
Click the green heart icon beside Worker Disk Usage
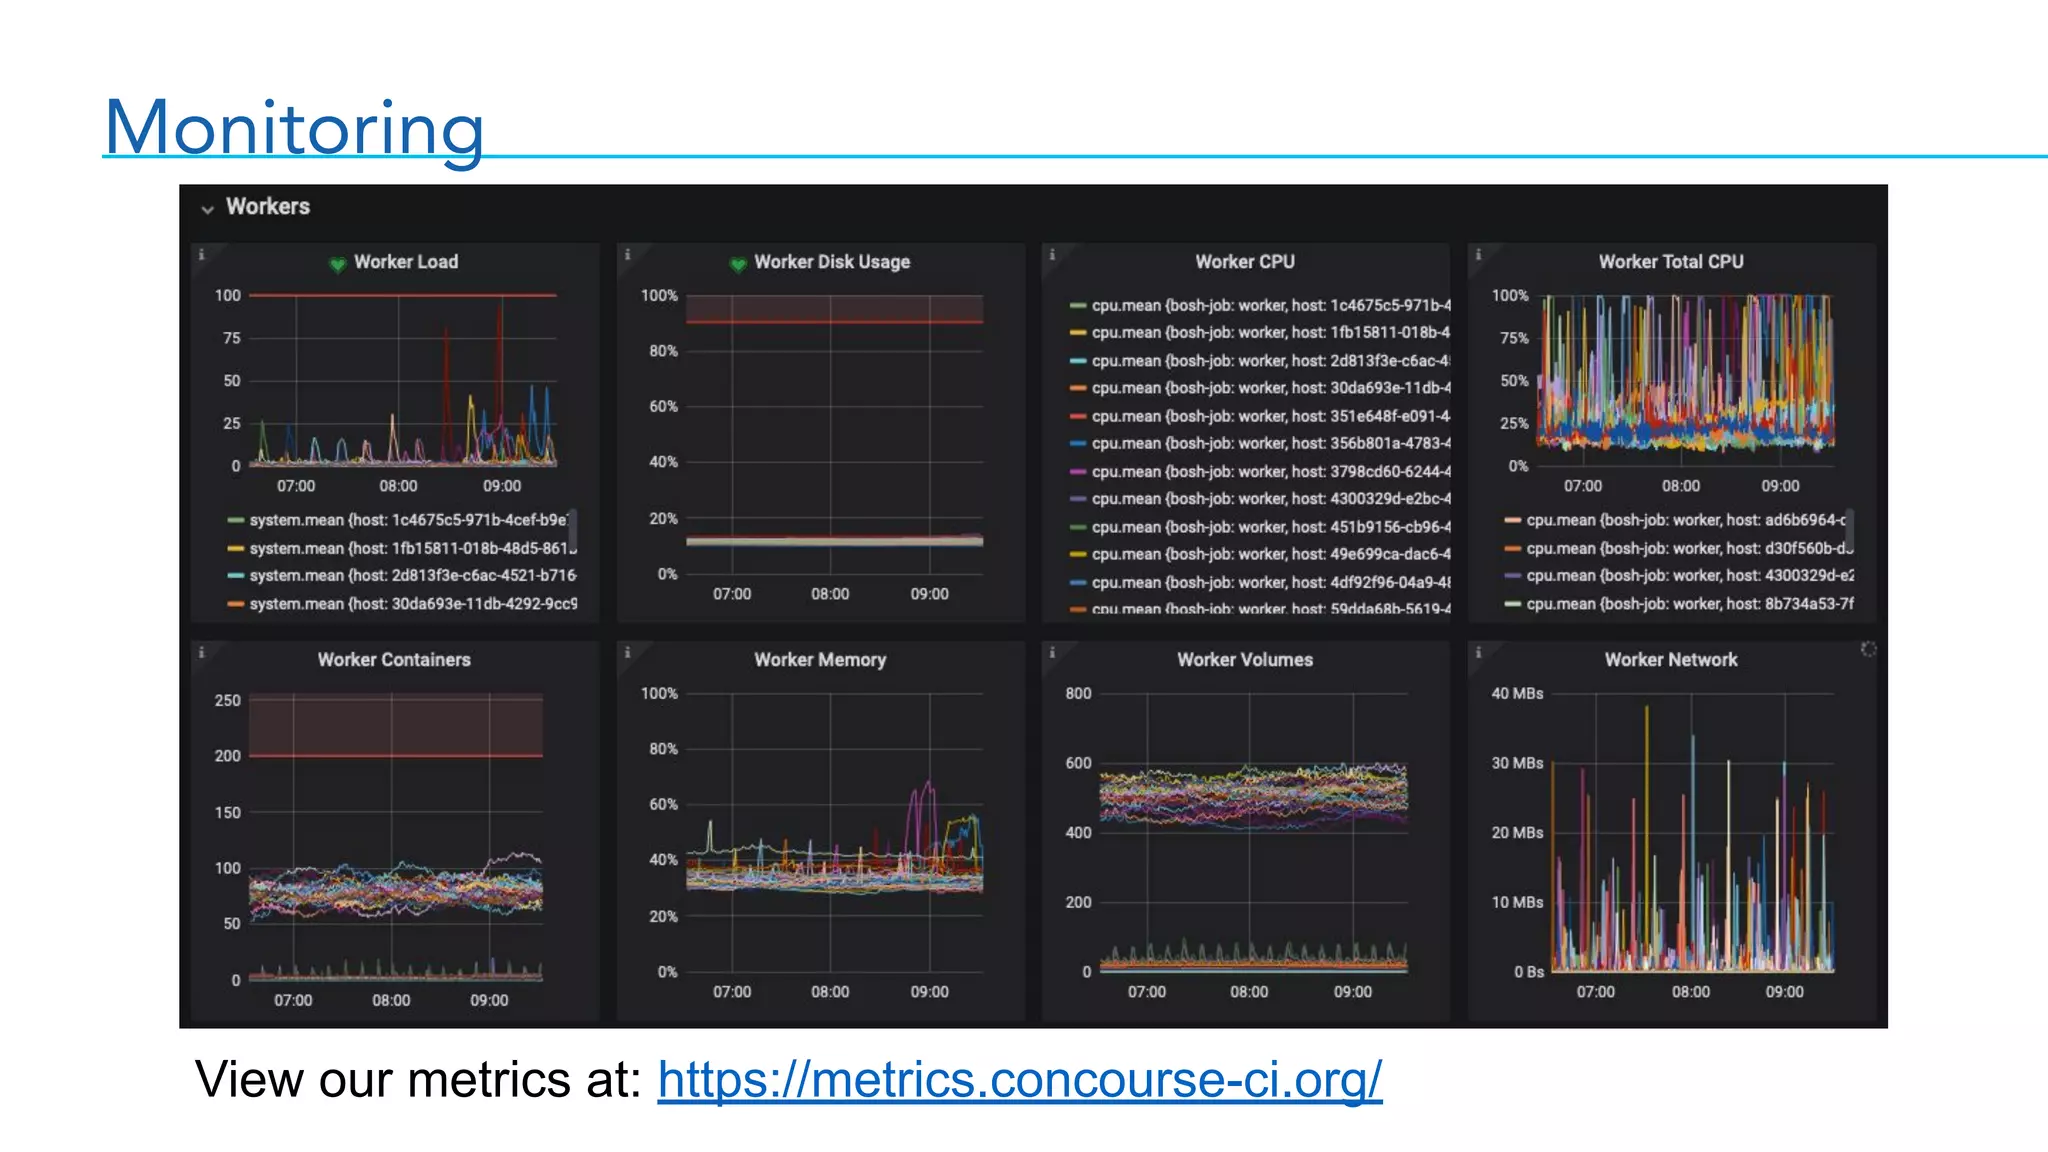(738, 264)
